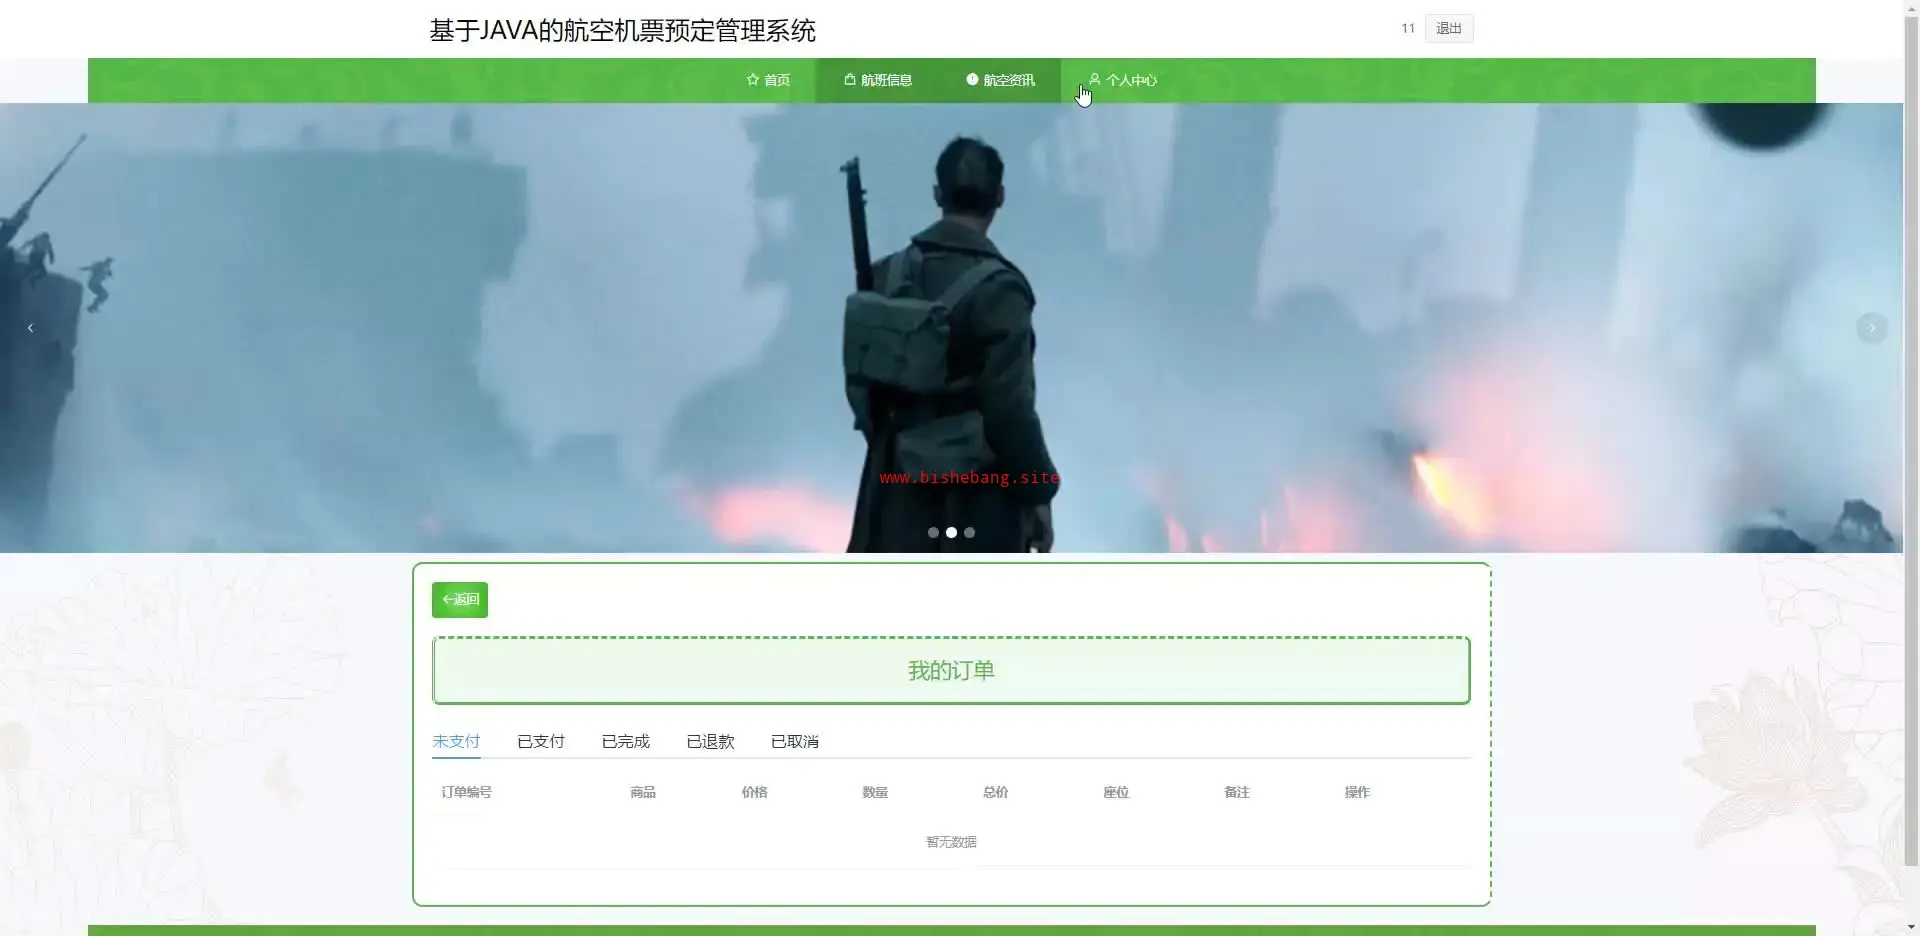This screenshot has height=936, width=1920.
Task: Switch to the 已取消 orders tab
Action: point(795,741)
